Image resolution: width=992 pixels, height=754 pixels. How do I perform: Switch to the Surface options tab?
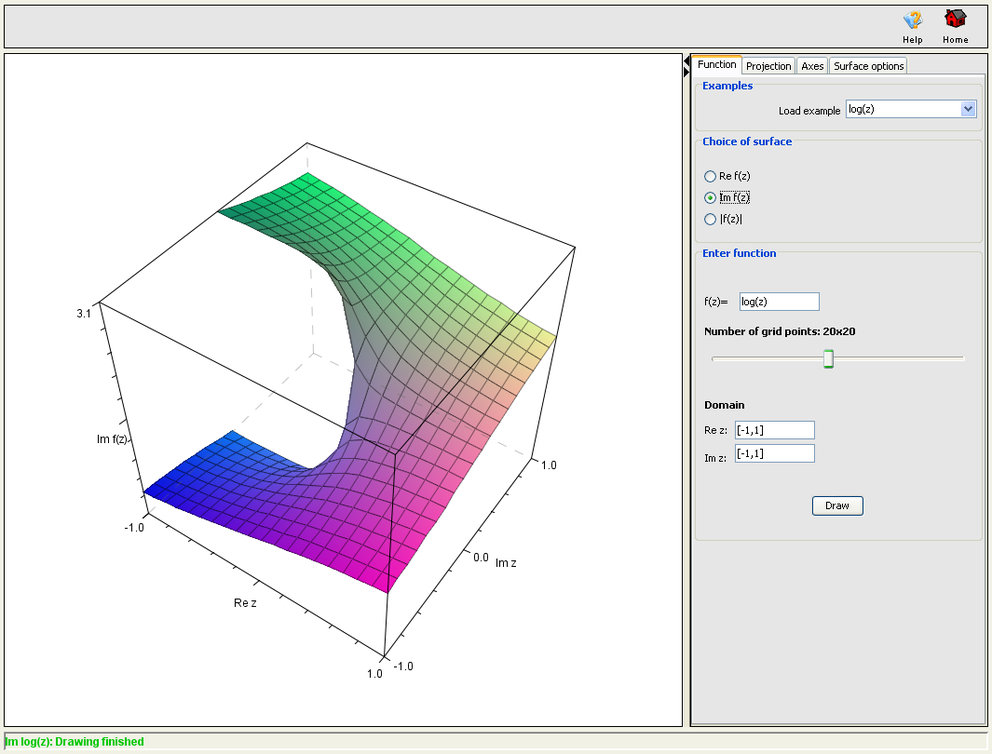click(x=868, y=65)
